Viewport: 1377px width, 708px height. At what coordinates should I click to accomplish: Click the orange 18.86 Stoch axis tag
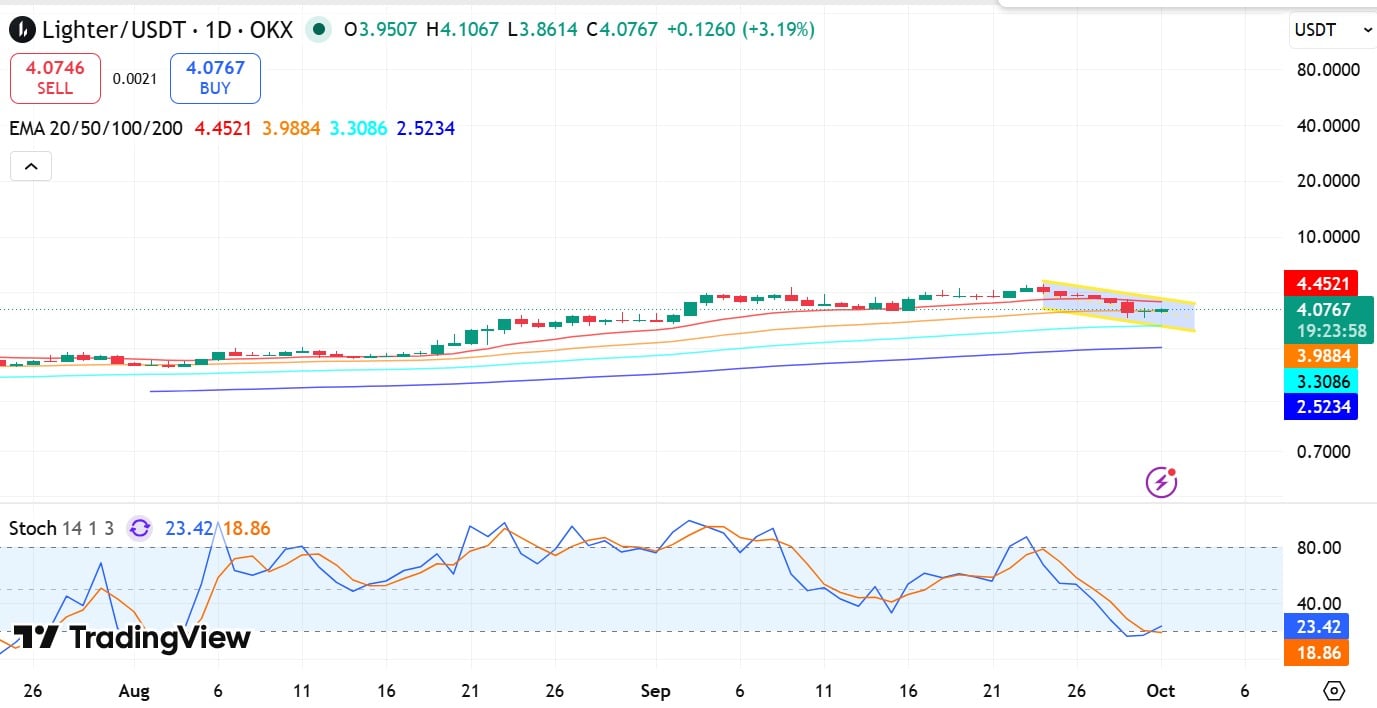[x=1317, y=653]
